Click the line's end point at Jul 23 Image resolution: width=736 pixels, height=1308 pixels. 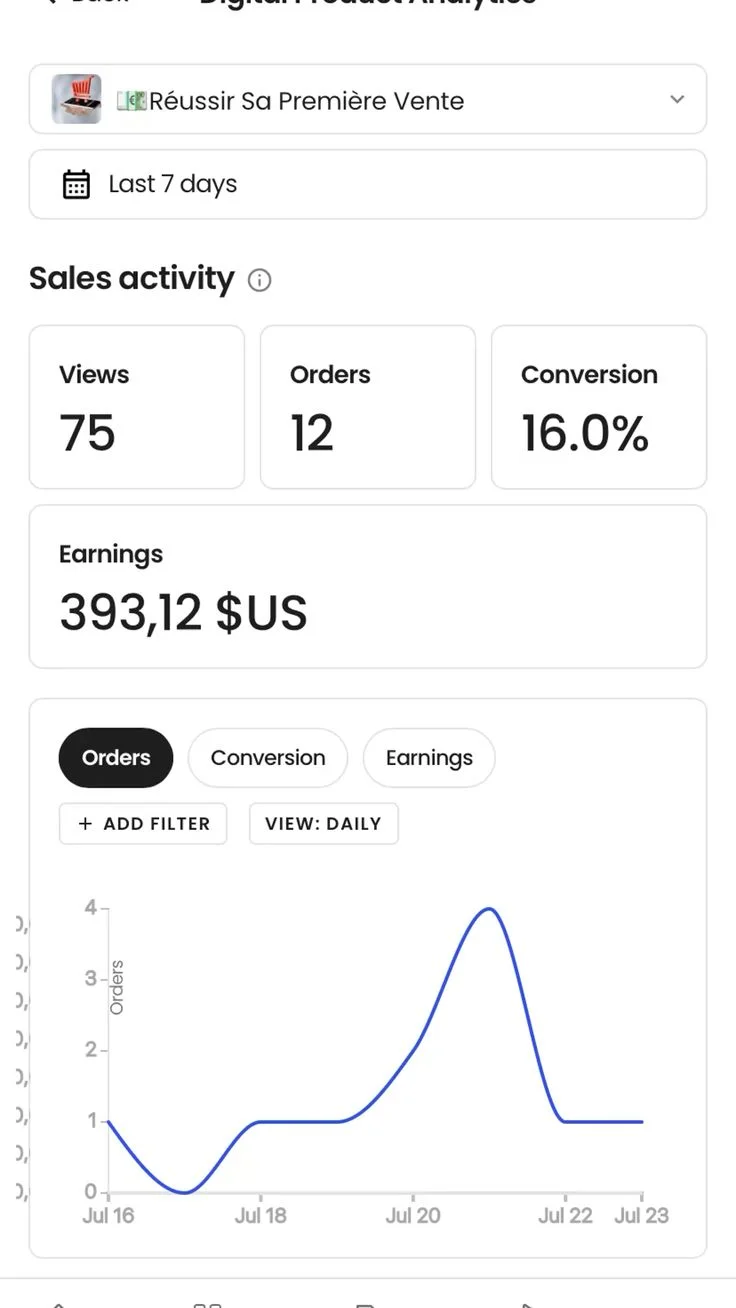coord(641,1122)
